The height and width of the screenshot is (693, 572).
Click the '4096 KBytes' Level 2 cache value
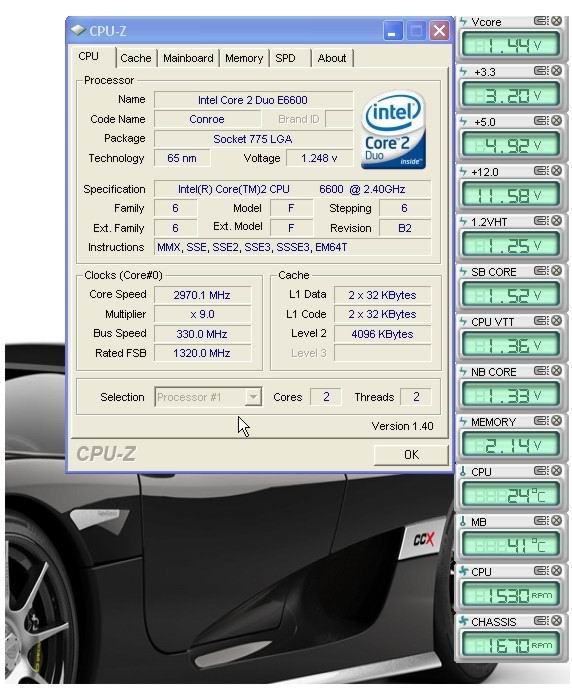click(x=382, y=334)
